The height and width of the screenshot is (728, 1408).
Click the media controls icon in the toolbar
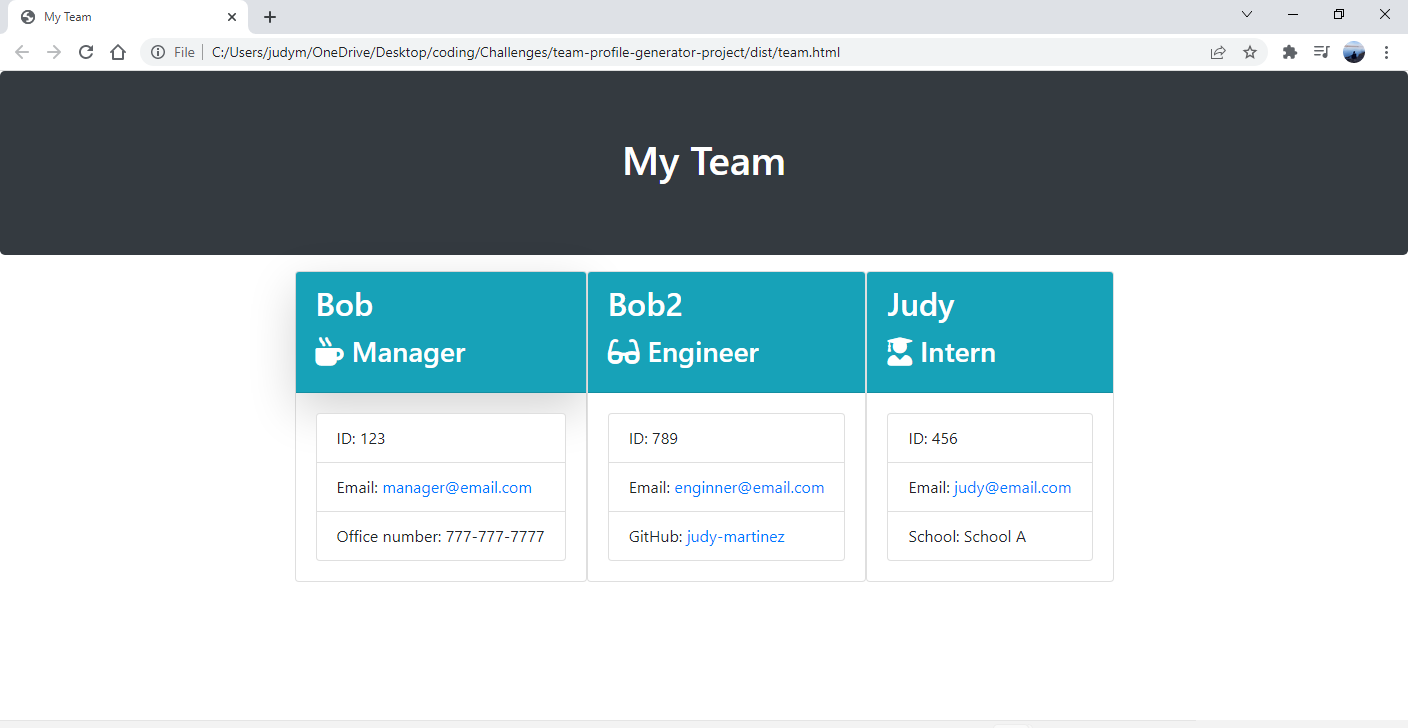tap(1321, 51)
